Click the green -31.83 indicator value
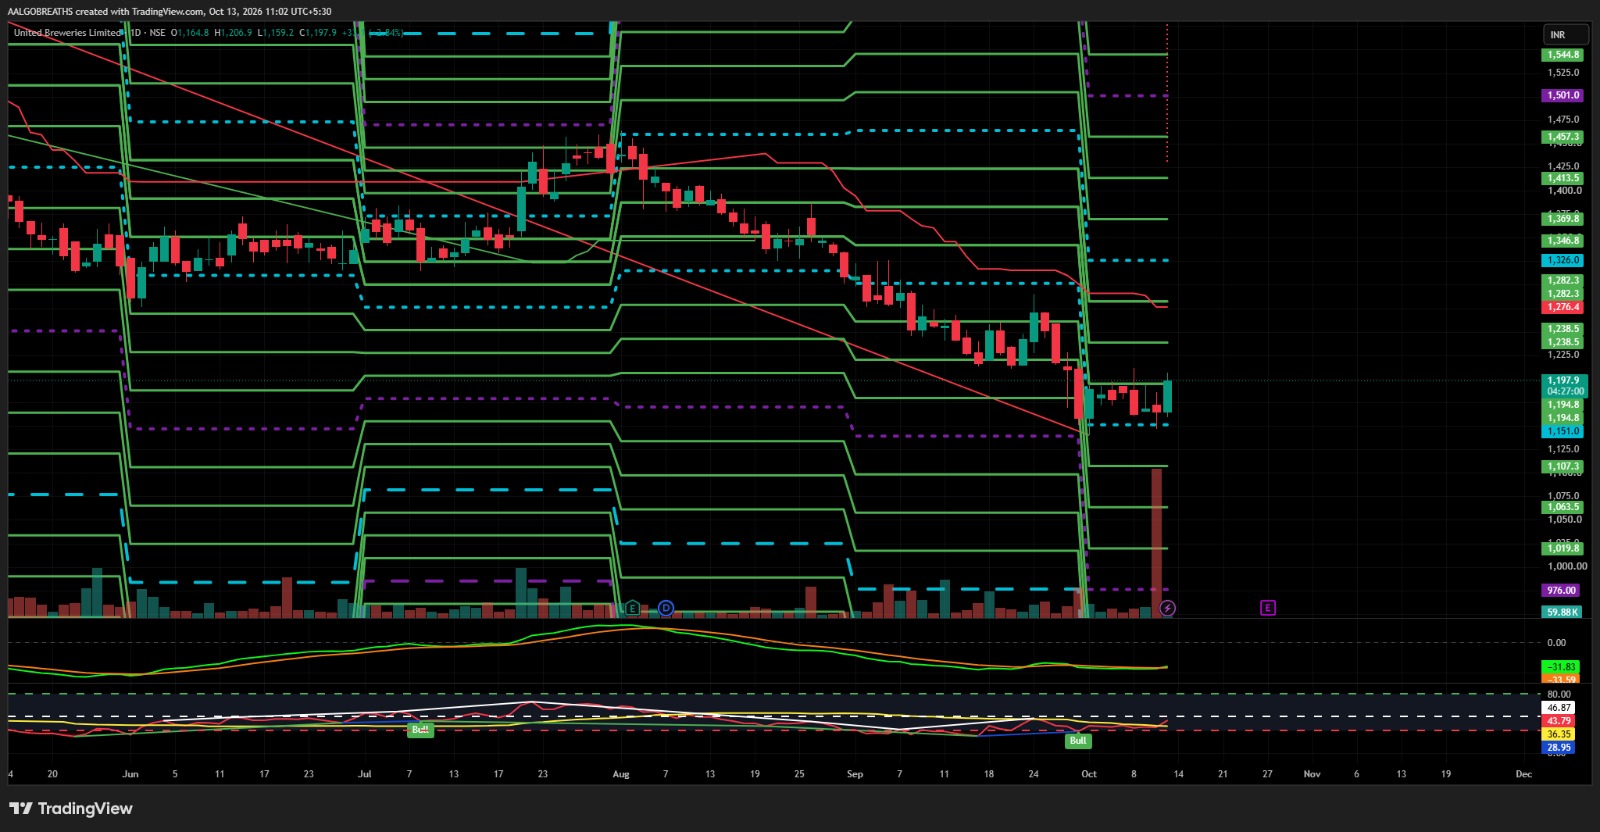 (1561, 667)
